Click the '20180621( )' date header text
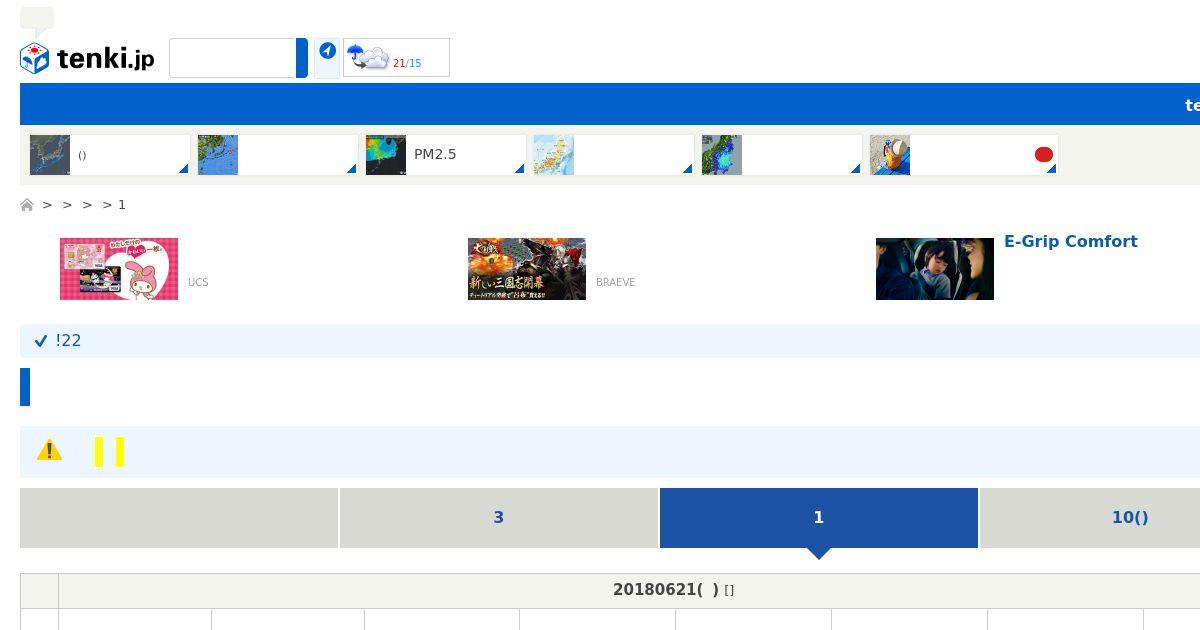This screenshot has height=630, width=1200. [x=666, y=590]
